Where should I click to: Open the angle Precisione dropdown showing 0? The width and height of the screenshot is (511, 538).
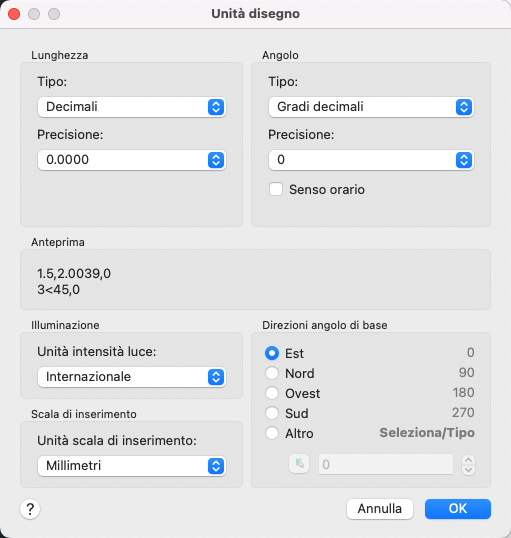(371, 160)
